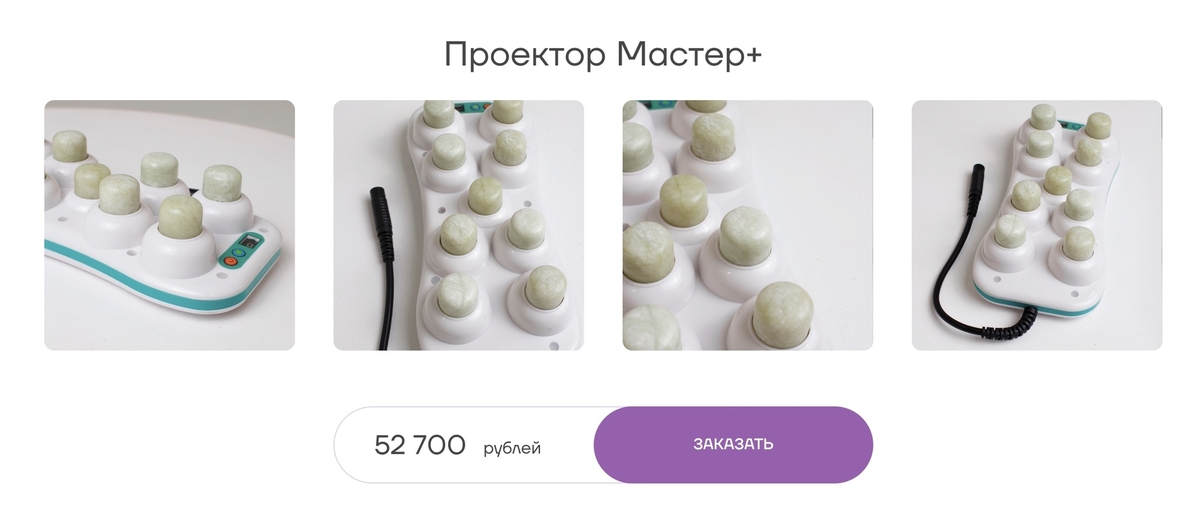Viewport: 1200px width, 521px height.
Task: Click the orange power button in first photo
Action: [229, 260]
